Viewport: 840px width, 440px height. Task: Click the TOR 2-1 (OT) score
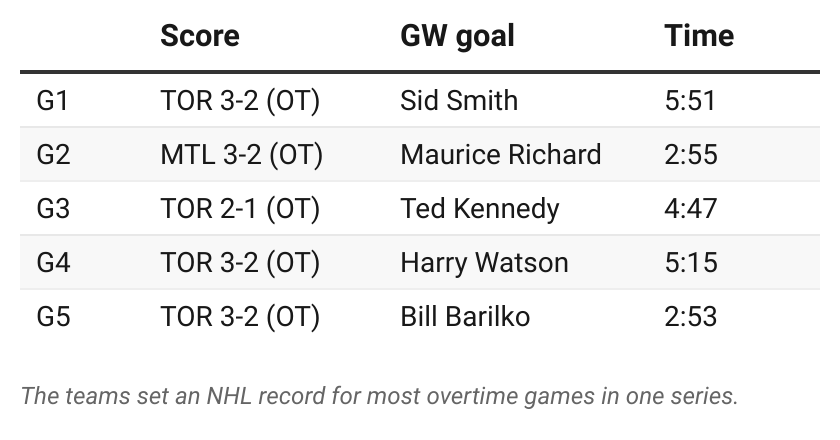pyautogui.click(x=240, y=209)
